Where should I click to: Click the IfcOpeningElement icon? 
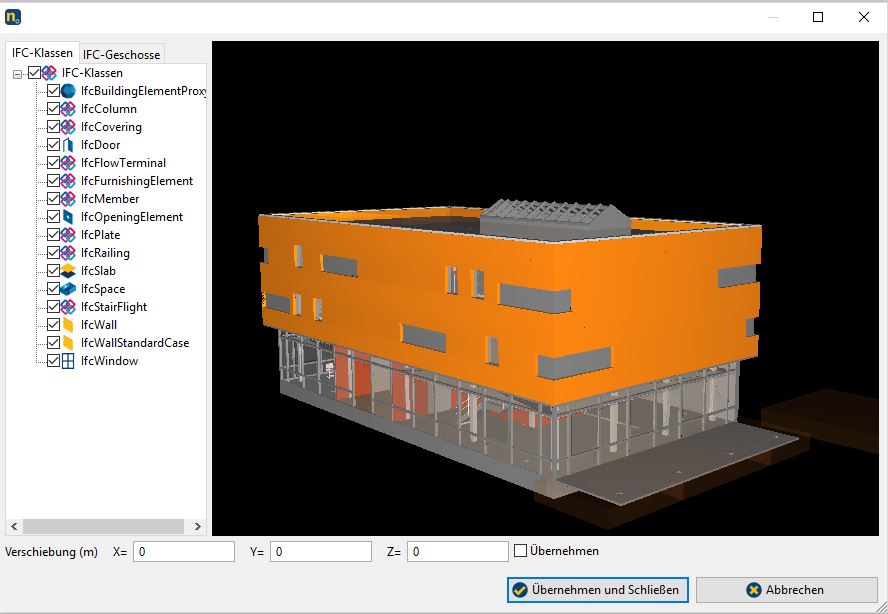67,217
